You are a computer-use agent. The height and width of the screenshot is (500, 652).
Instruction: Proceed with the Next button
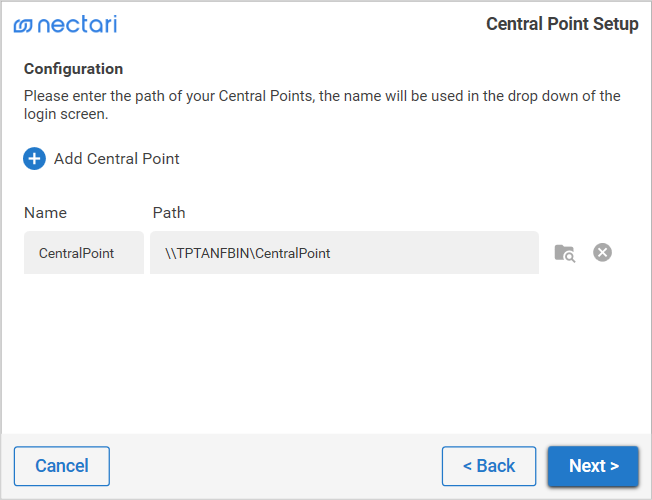(x=593, y=466)
